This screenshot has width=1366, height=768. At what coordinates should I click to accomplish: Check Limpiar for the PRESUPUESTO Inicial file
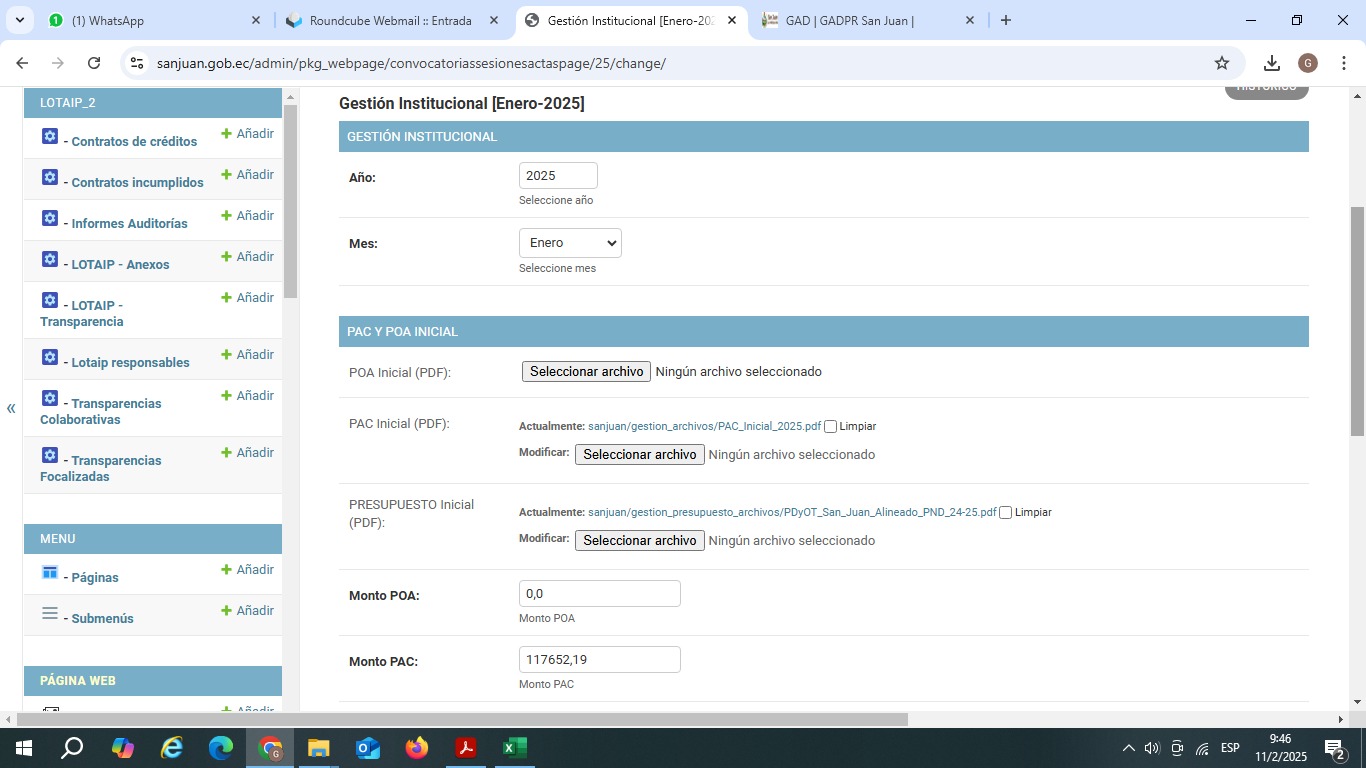1006,513
